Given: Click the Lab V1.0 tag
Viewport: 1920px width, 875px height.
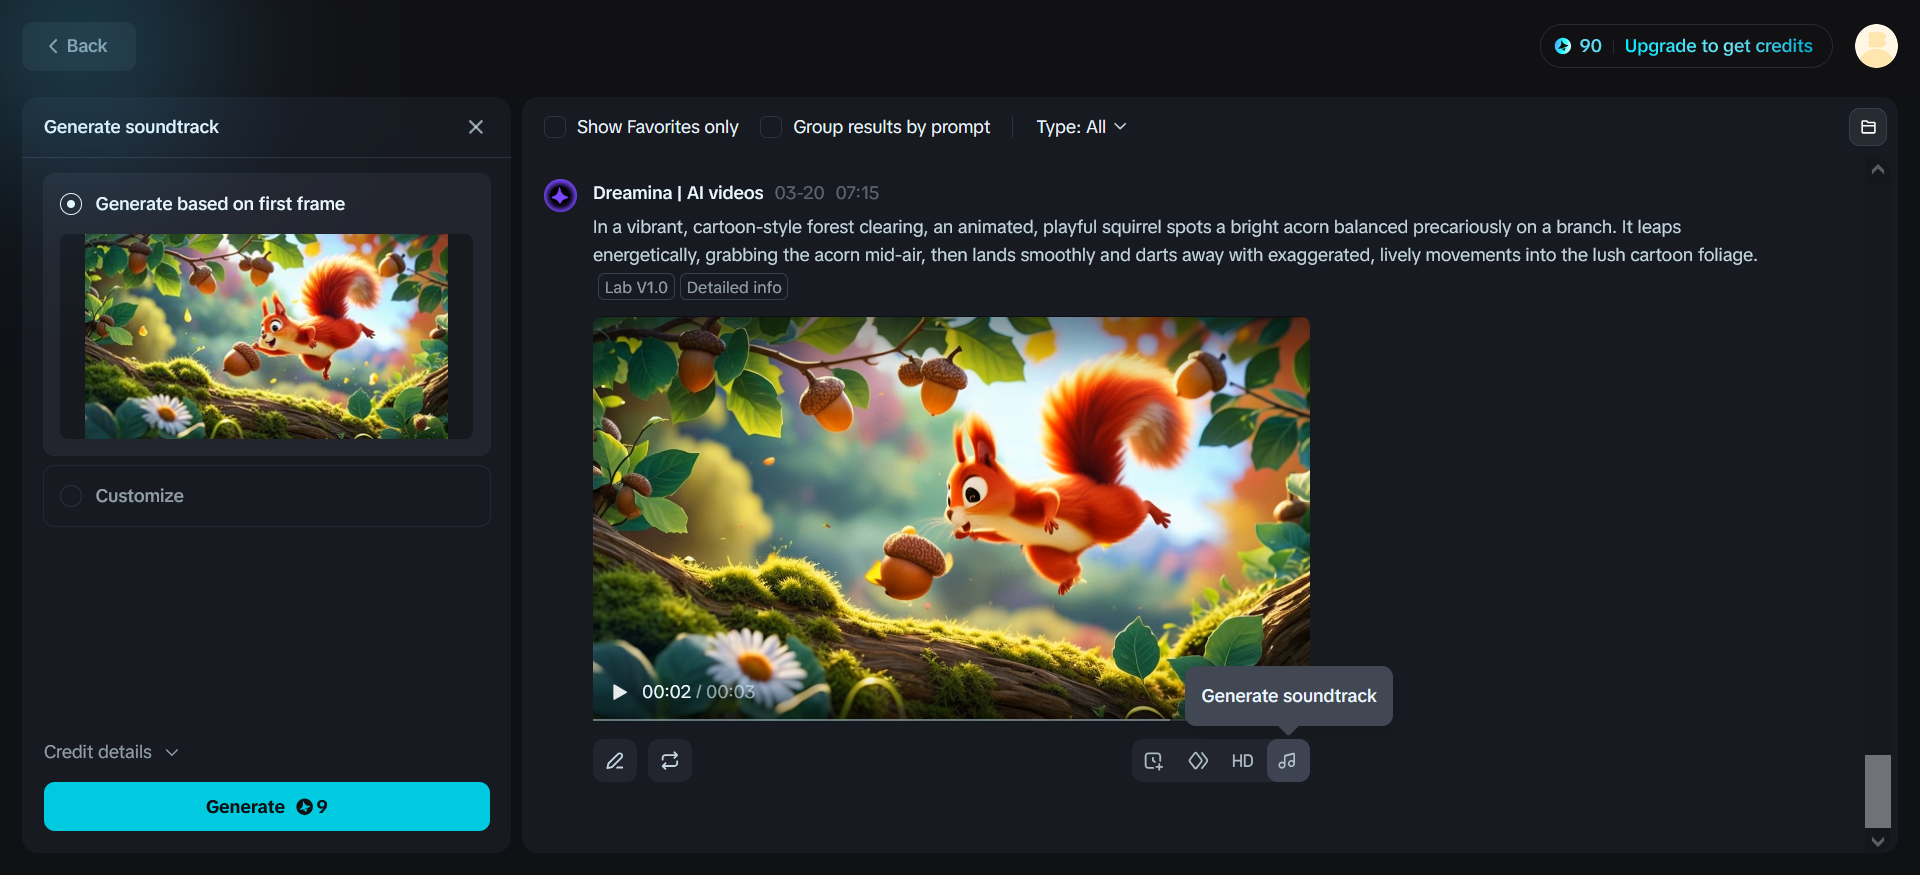Looking at the screenshot, I should tap(636, 287).
